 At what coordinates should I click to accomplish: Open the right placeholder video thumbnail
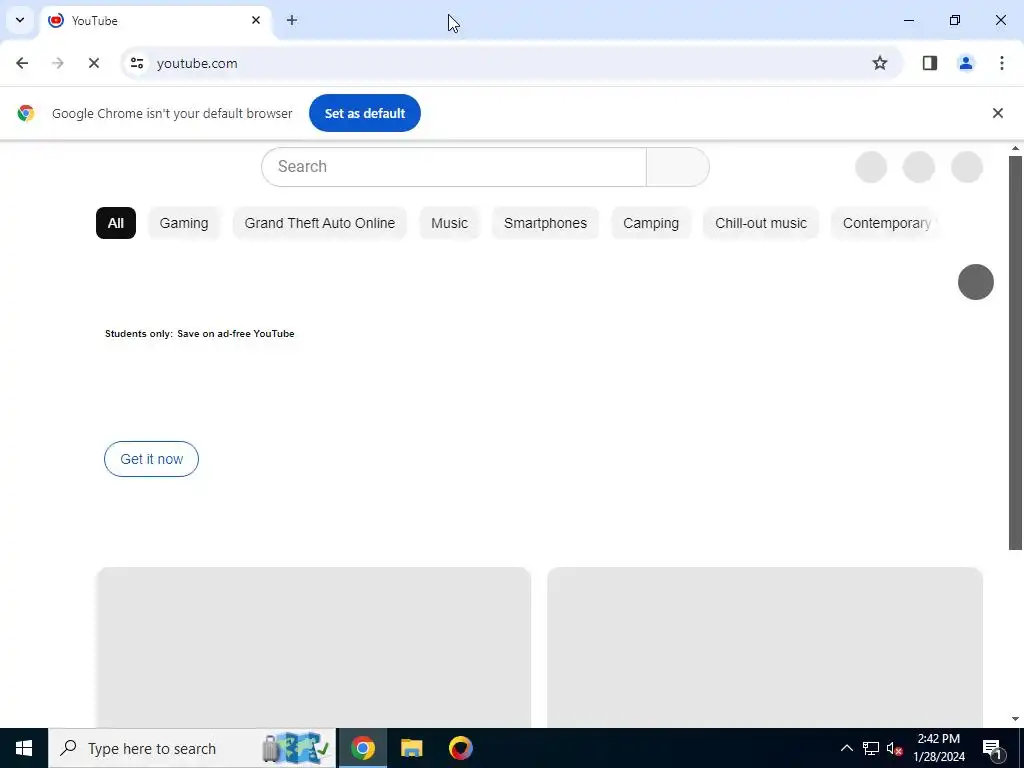(765, 647)
